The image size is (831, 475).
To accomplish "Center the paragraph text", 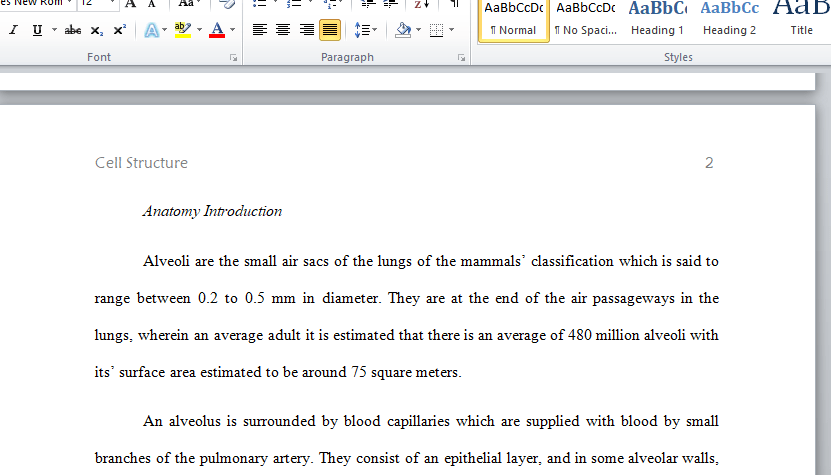I will pos(283,30).
